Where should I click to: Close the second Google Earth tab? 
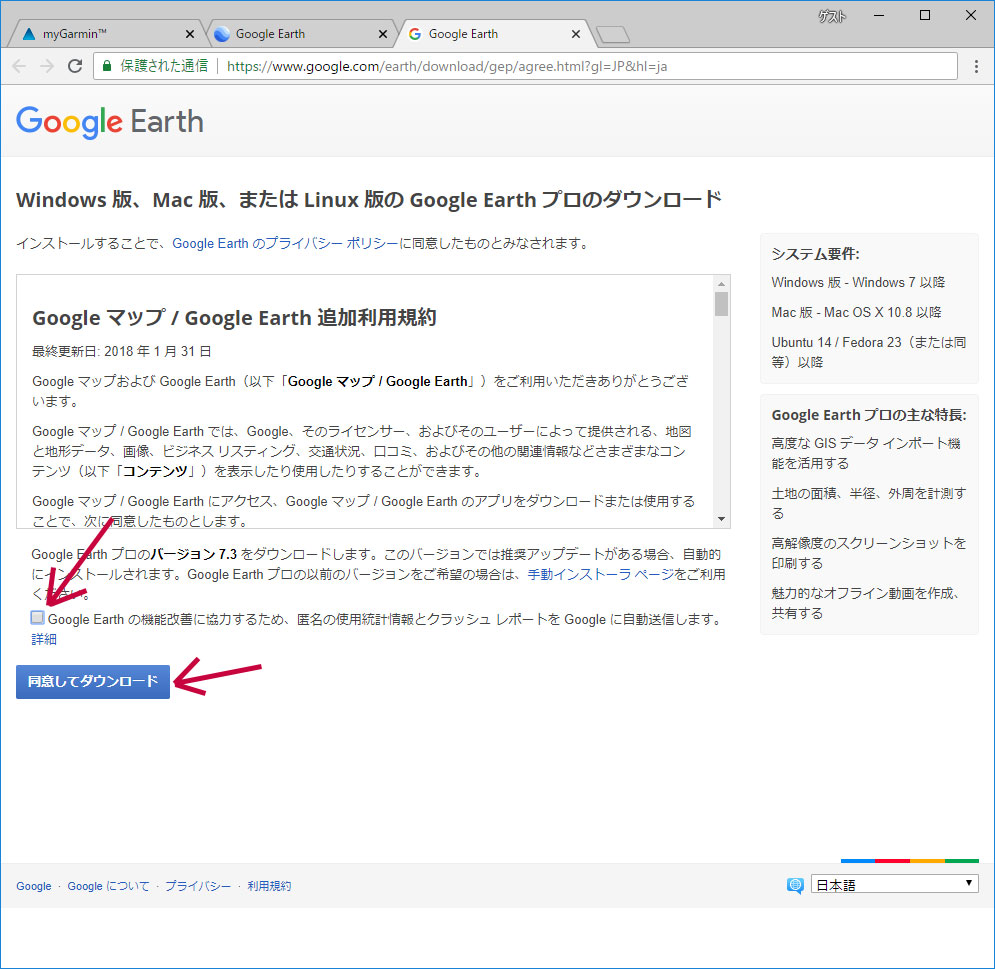coord(383,34)
